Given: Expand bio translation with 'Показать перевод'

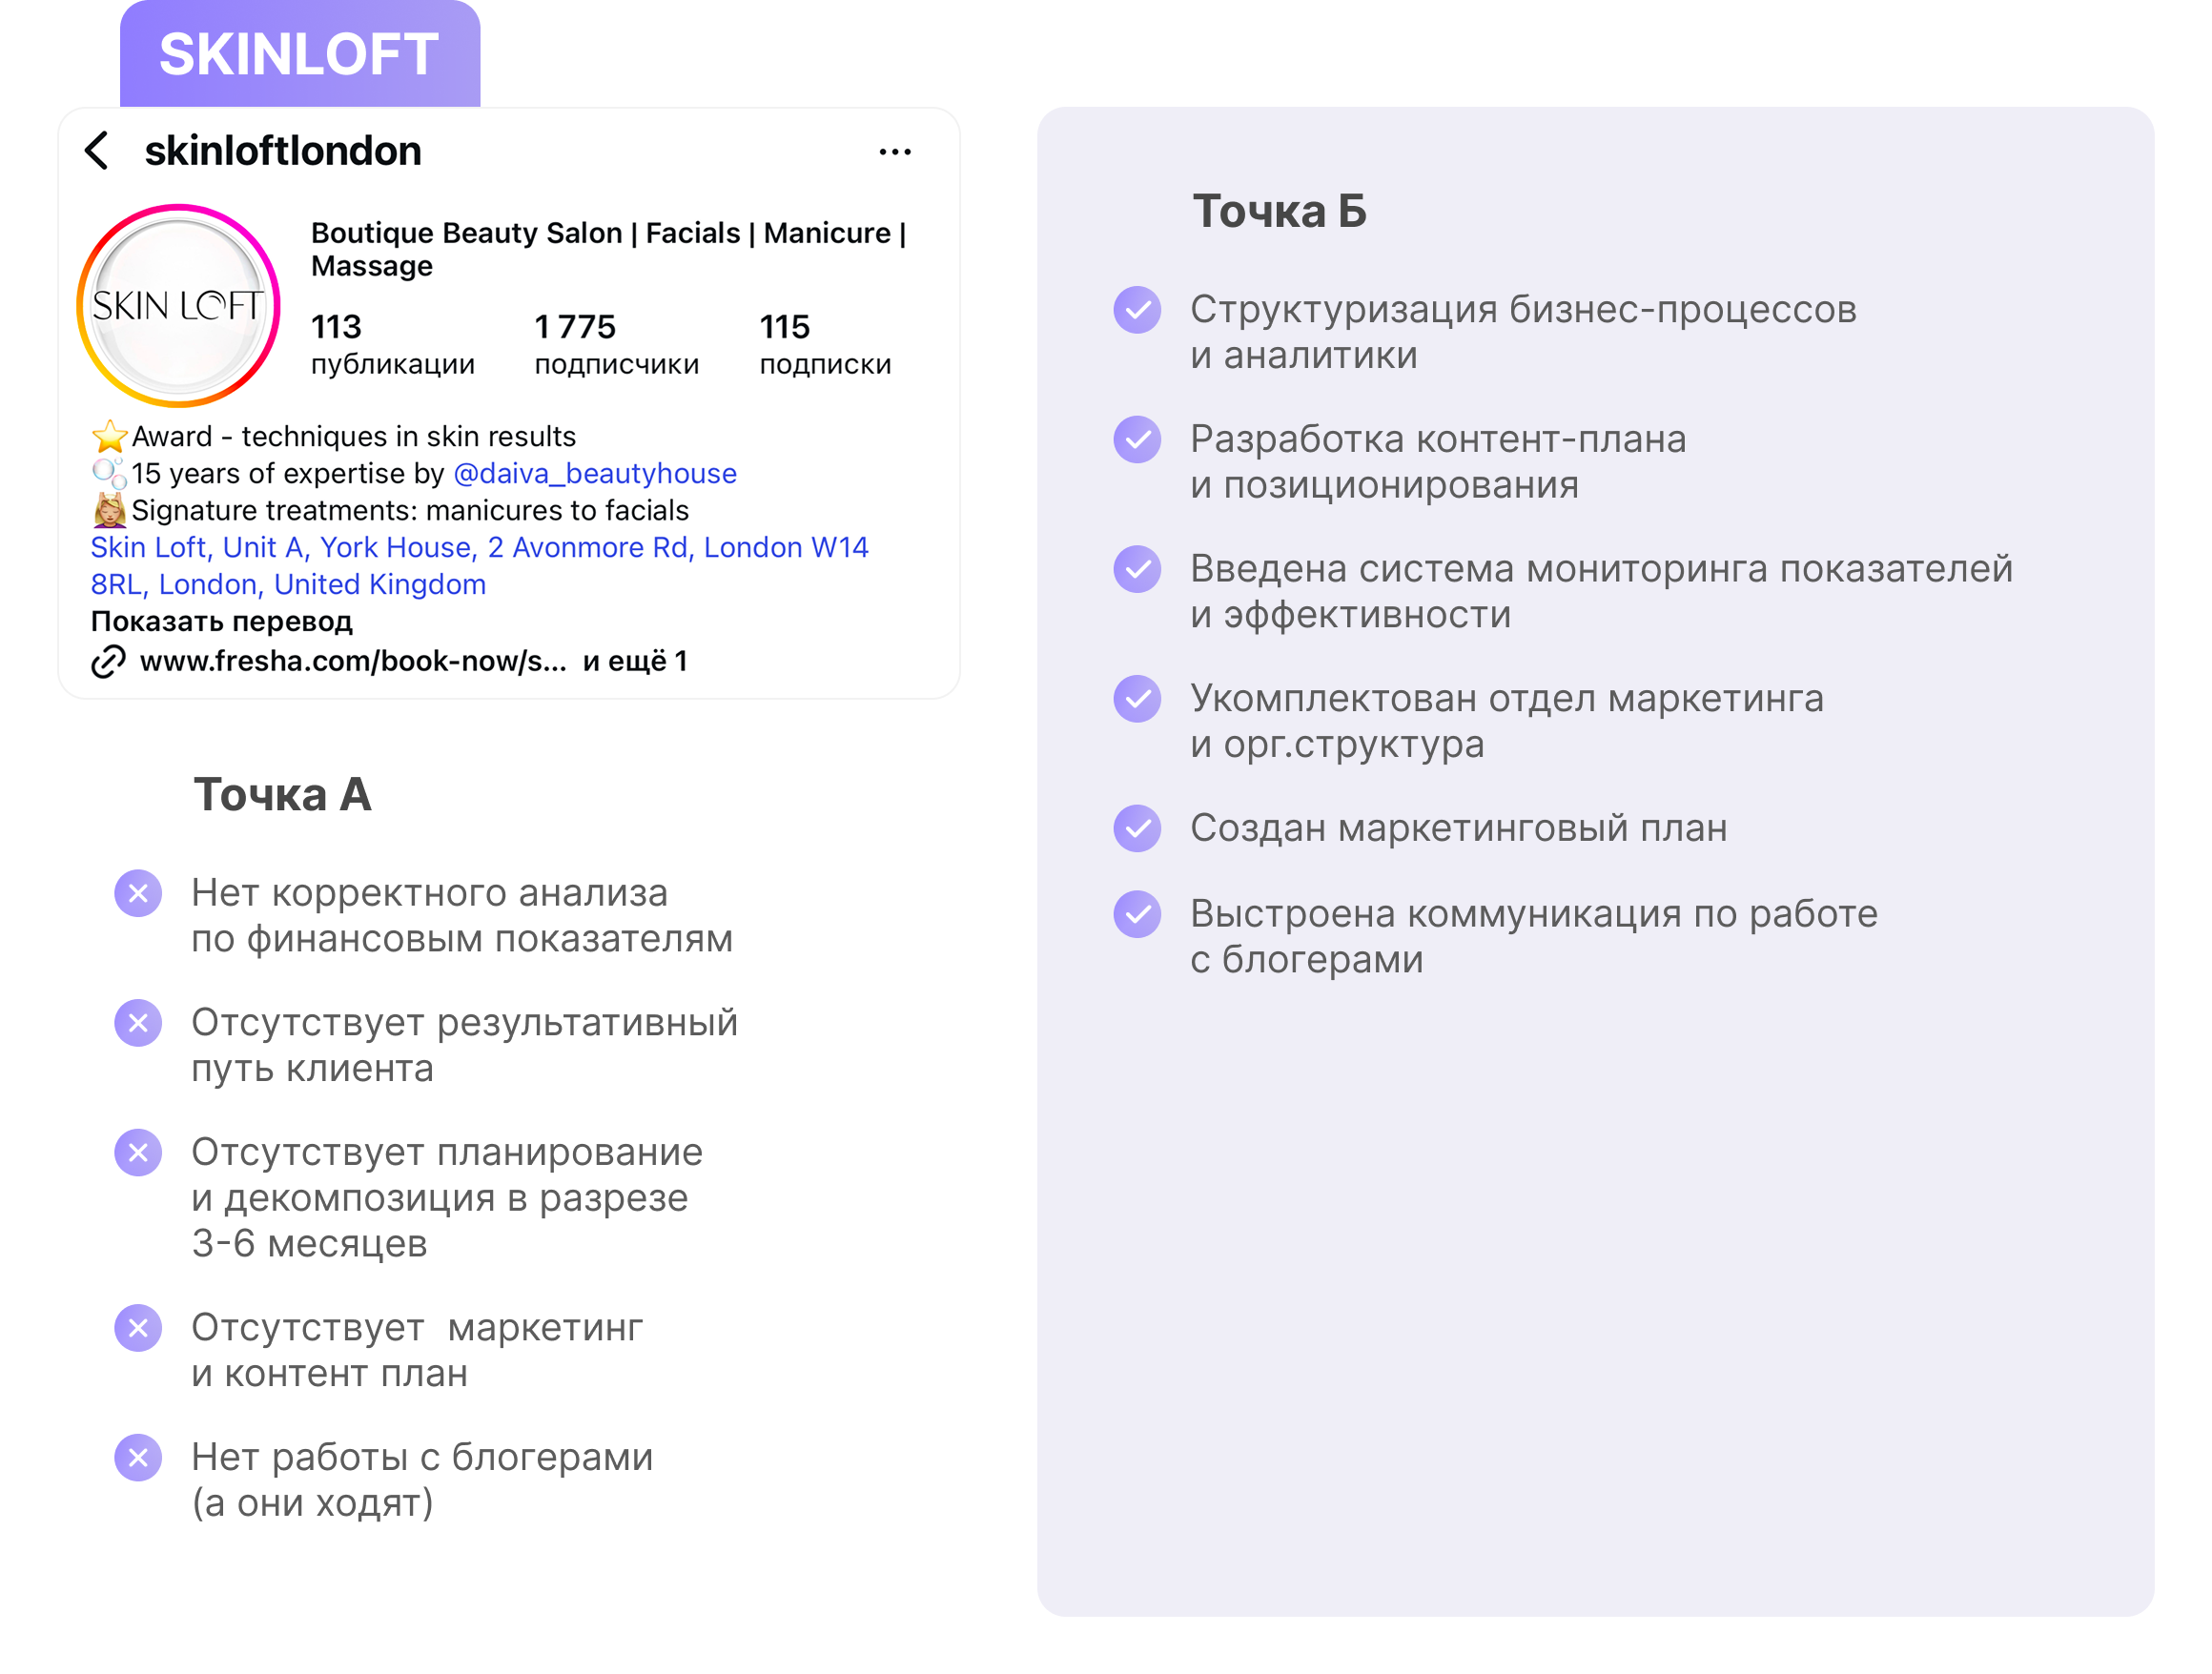Looking at the screenshot, I should coord(221,622).
